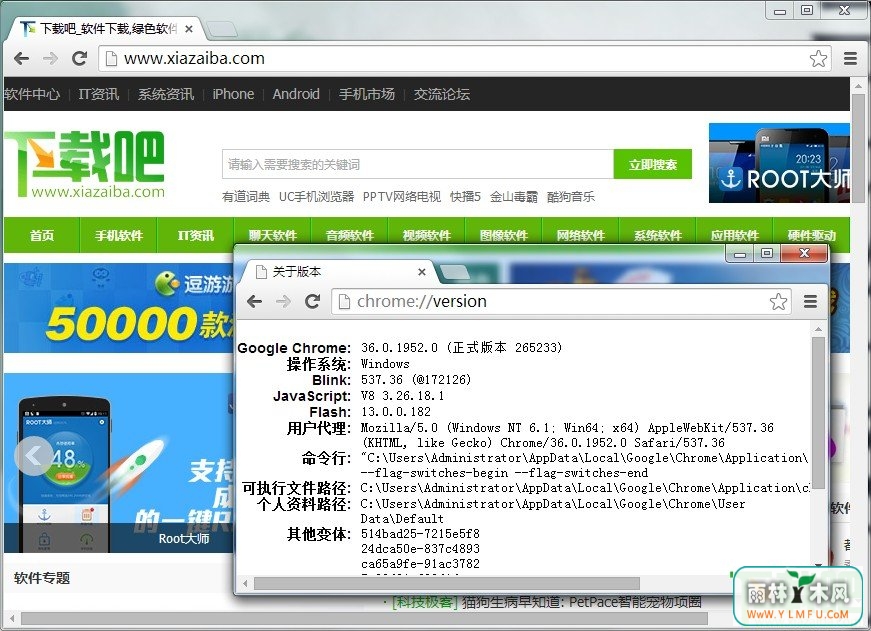Open 手机市场 in top black bar

pos(367,94)
